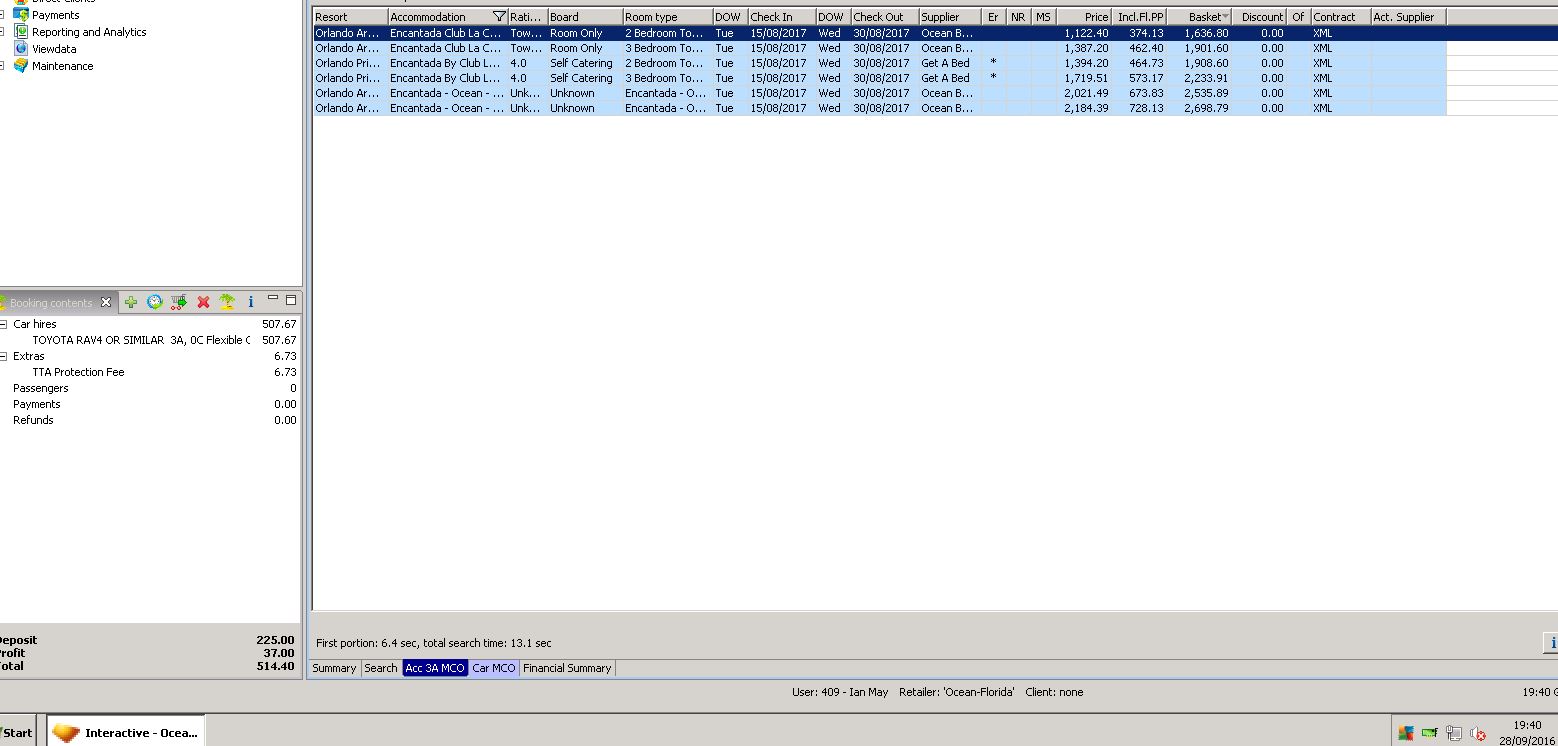Screen dimensions: 1558x746
Task: Click the AVG antivirus tray icon
Action: point(1406,733)
